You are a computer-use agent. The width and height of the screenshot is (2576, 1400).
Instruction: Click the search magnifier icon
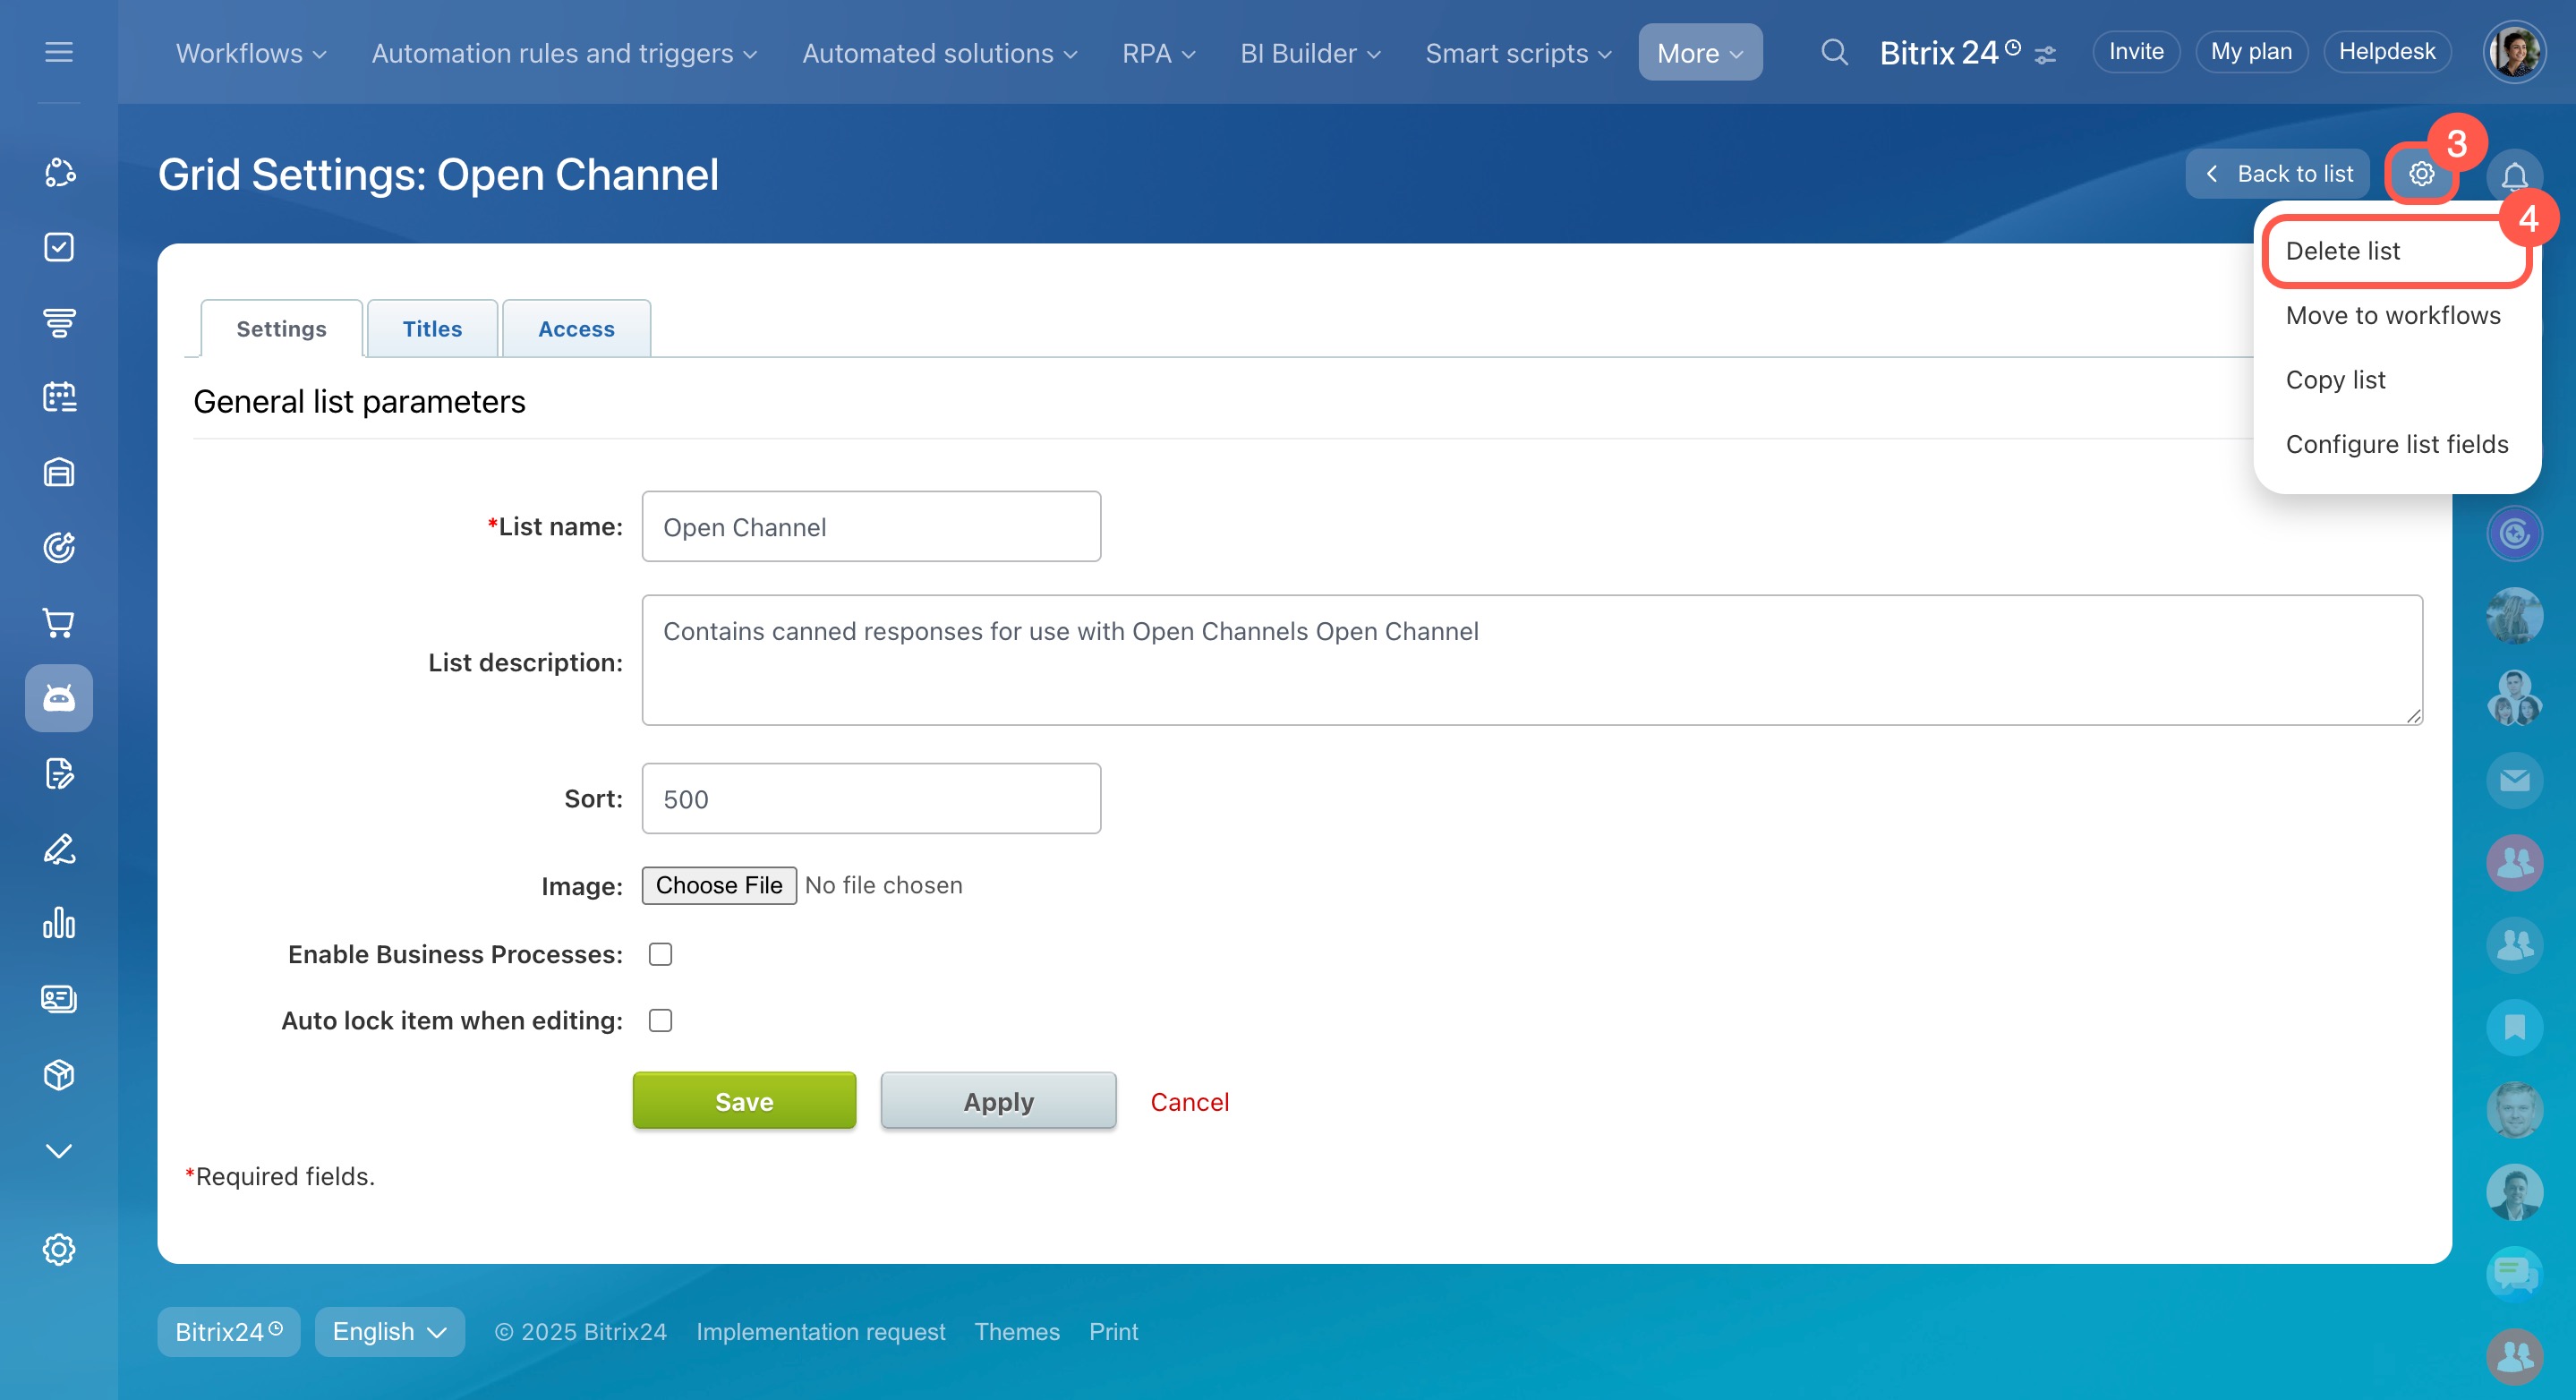[x=1834, y=52]
